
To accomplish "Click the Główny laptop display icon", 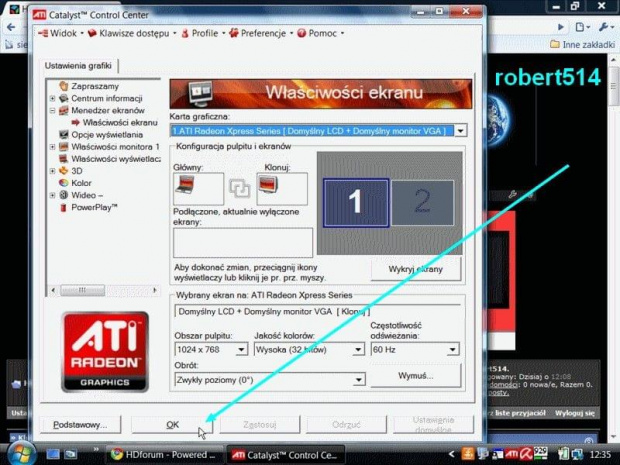I will click(x=185, y=185).
